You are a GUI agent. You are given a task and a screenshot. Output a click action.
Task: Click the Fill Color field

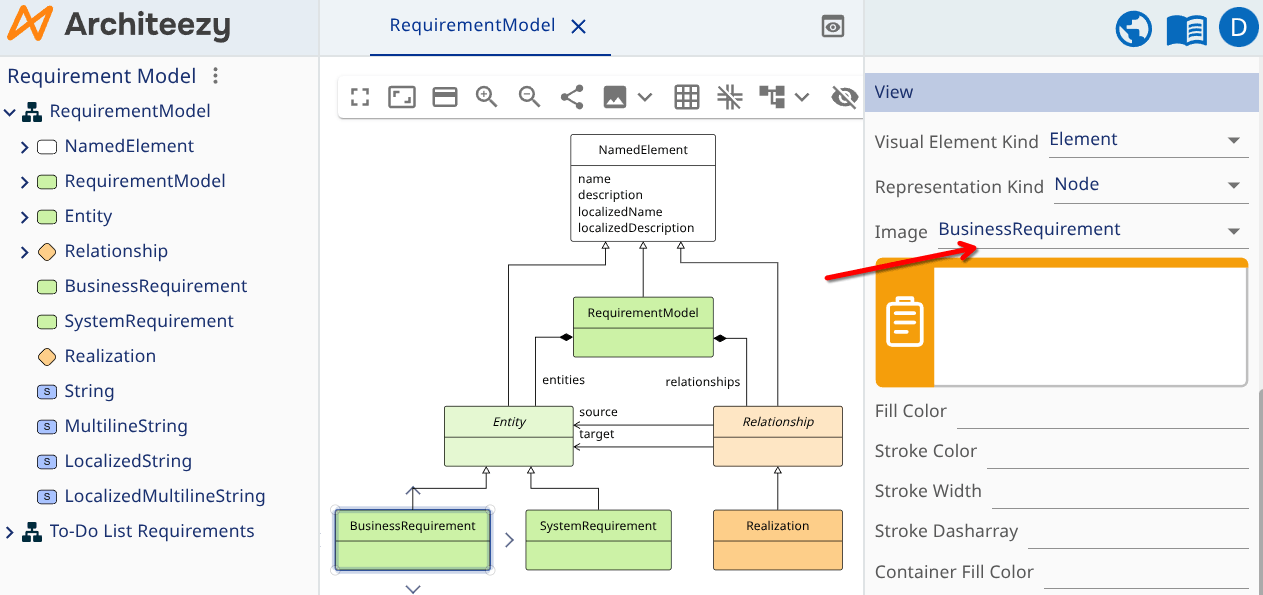(x=1102, y=411)
